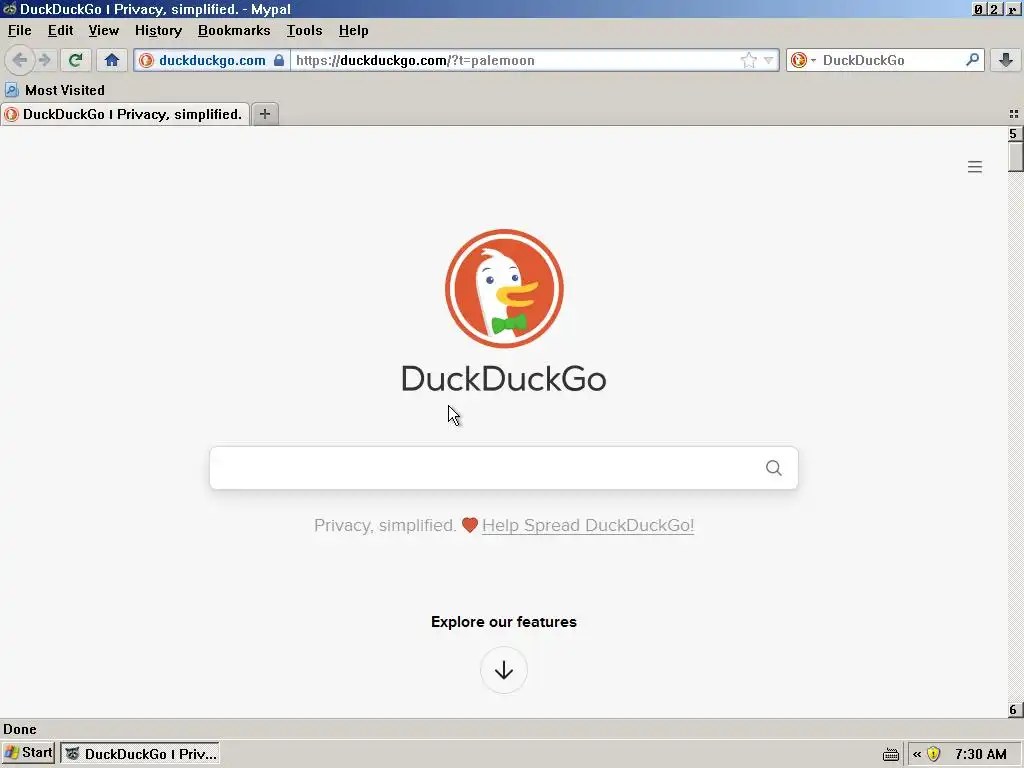This screenshot has width=1024, height=768.
Task: Open the List all tabs button
Action: [x=1014, y=114]
